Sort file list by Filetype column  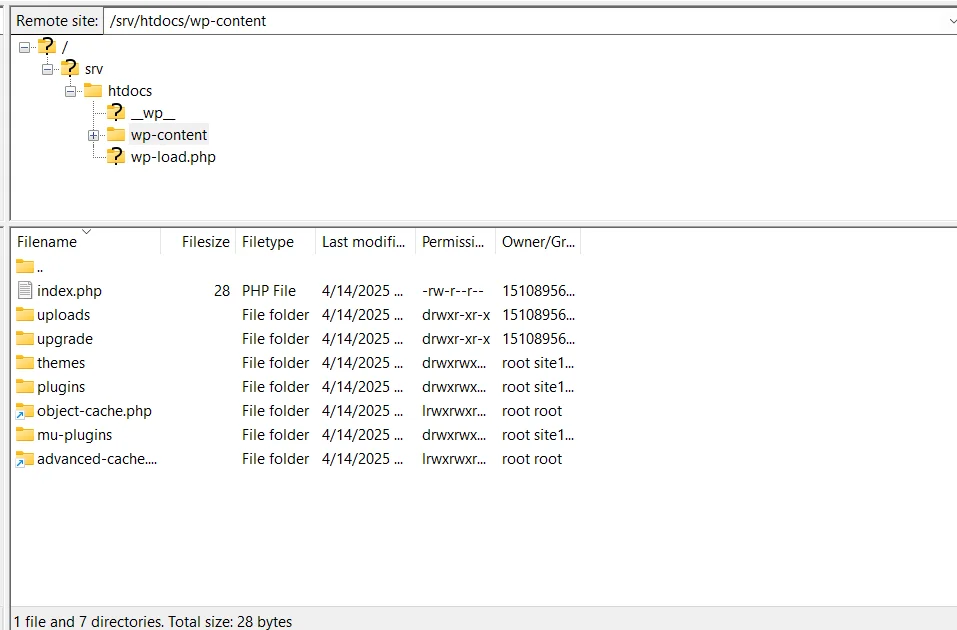[x=275, y=242]
